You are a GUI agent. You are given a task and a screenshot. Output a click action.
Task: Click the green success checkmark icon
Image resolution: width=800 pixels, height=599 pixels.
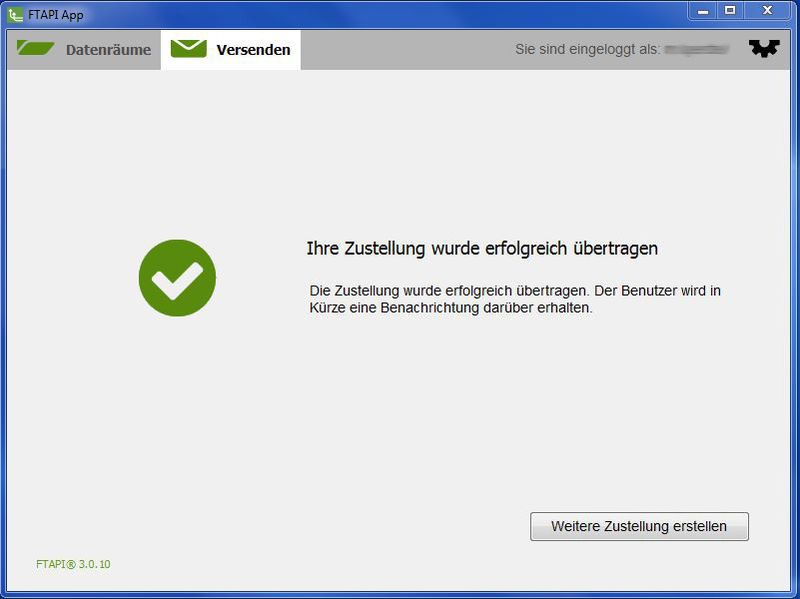coord(177,278)
